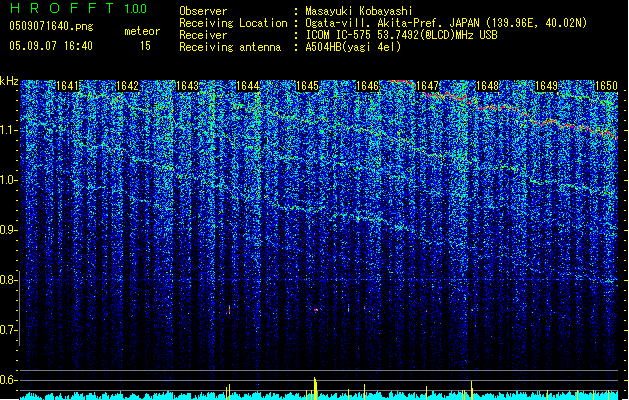Select the filename 0509071640.png
This screenshot has height=400, width=629.
coord(51,26)
